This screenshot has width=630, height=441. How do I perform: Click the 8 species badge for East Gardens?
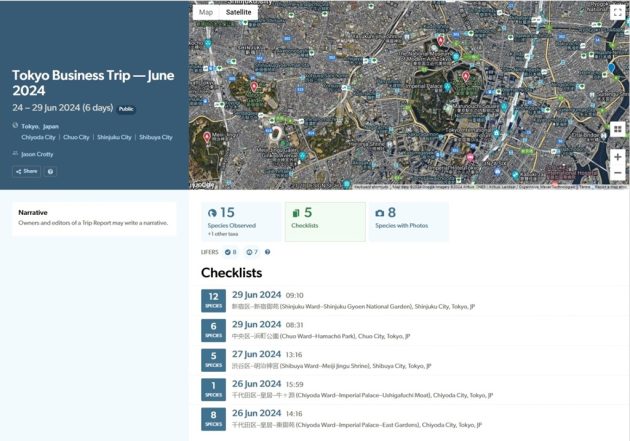(x=213, y=418)
